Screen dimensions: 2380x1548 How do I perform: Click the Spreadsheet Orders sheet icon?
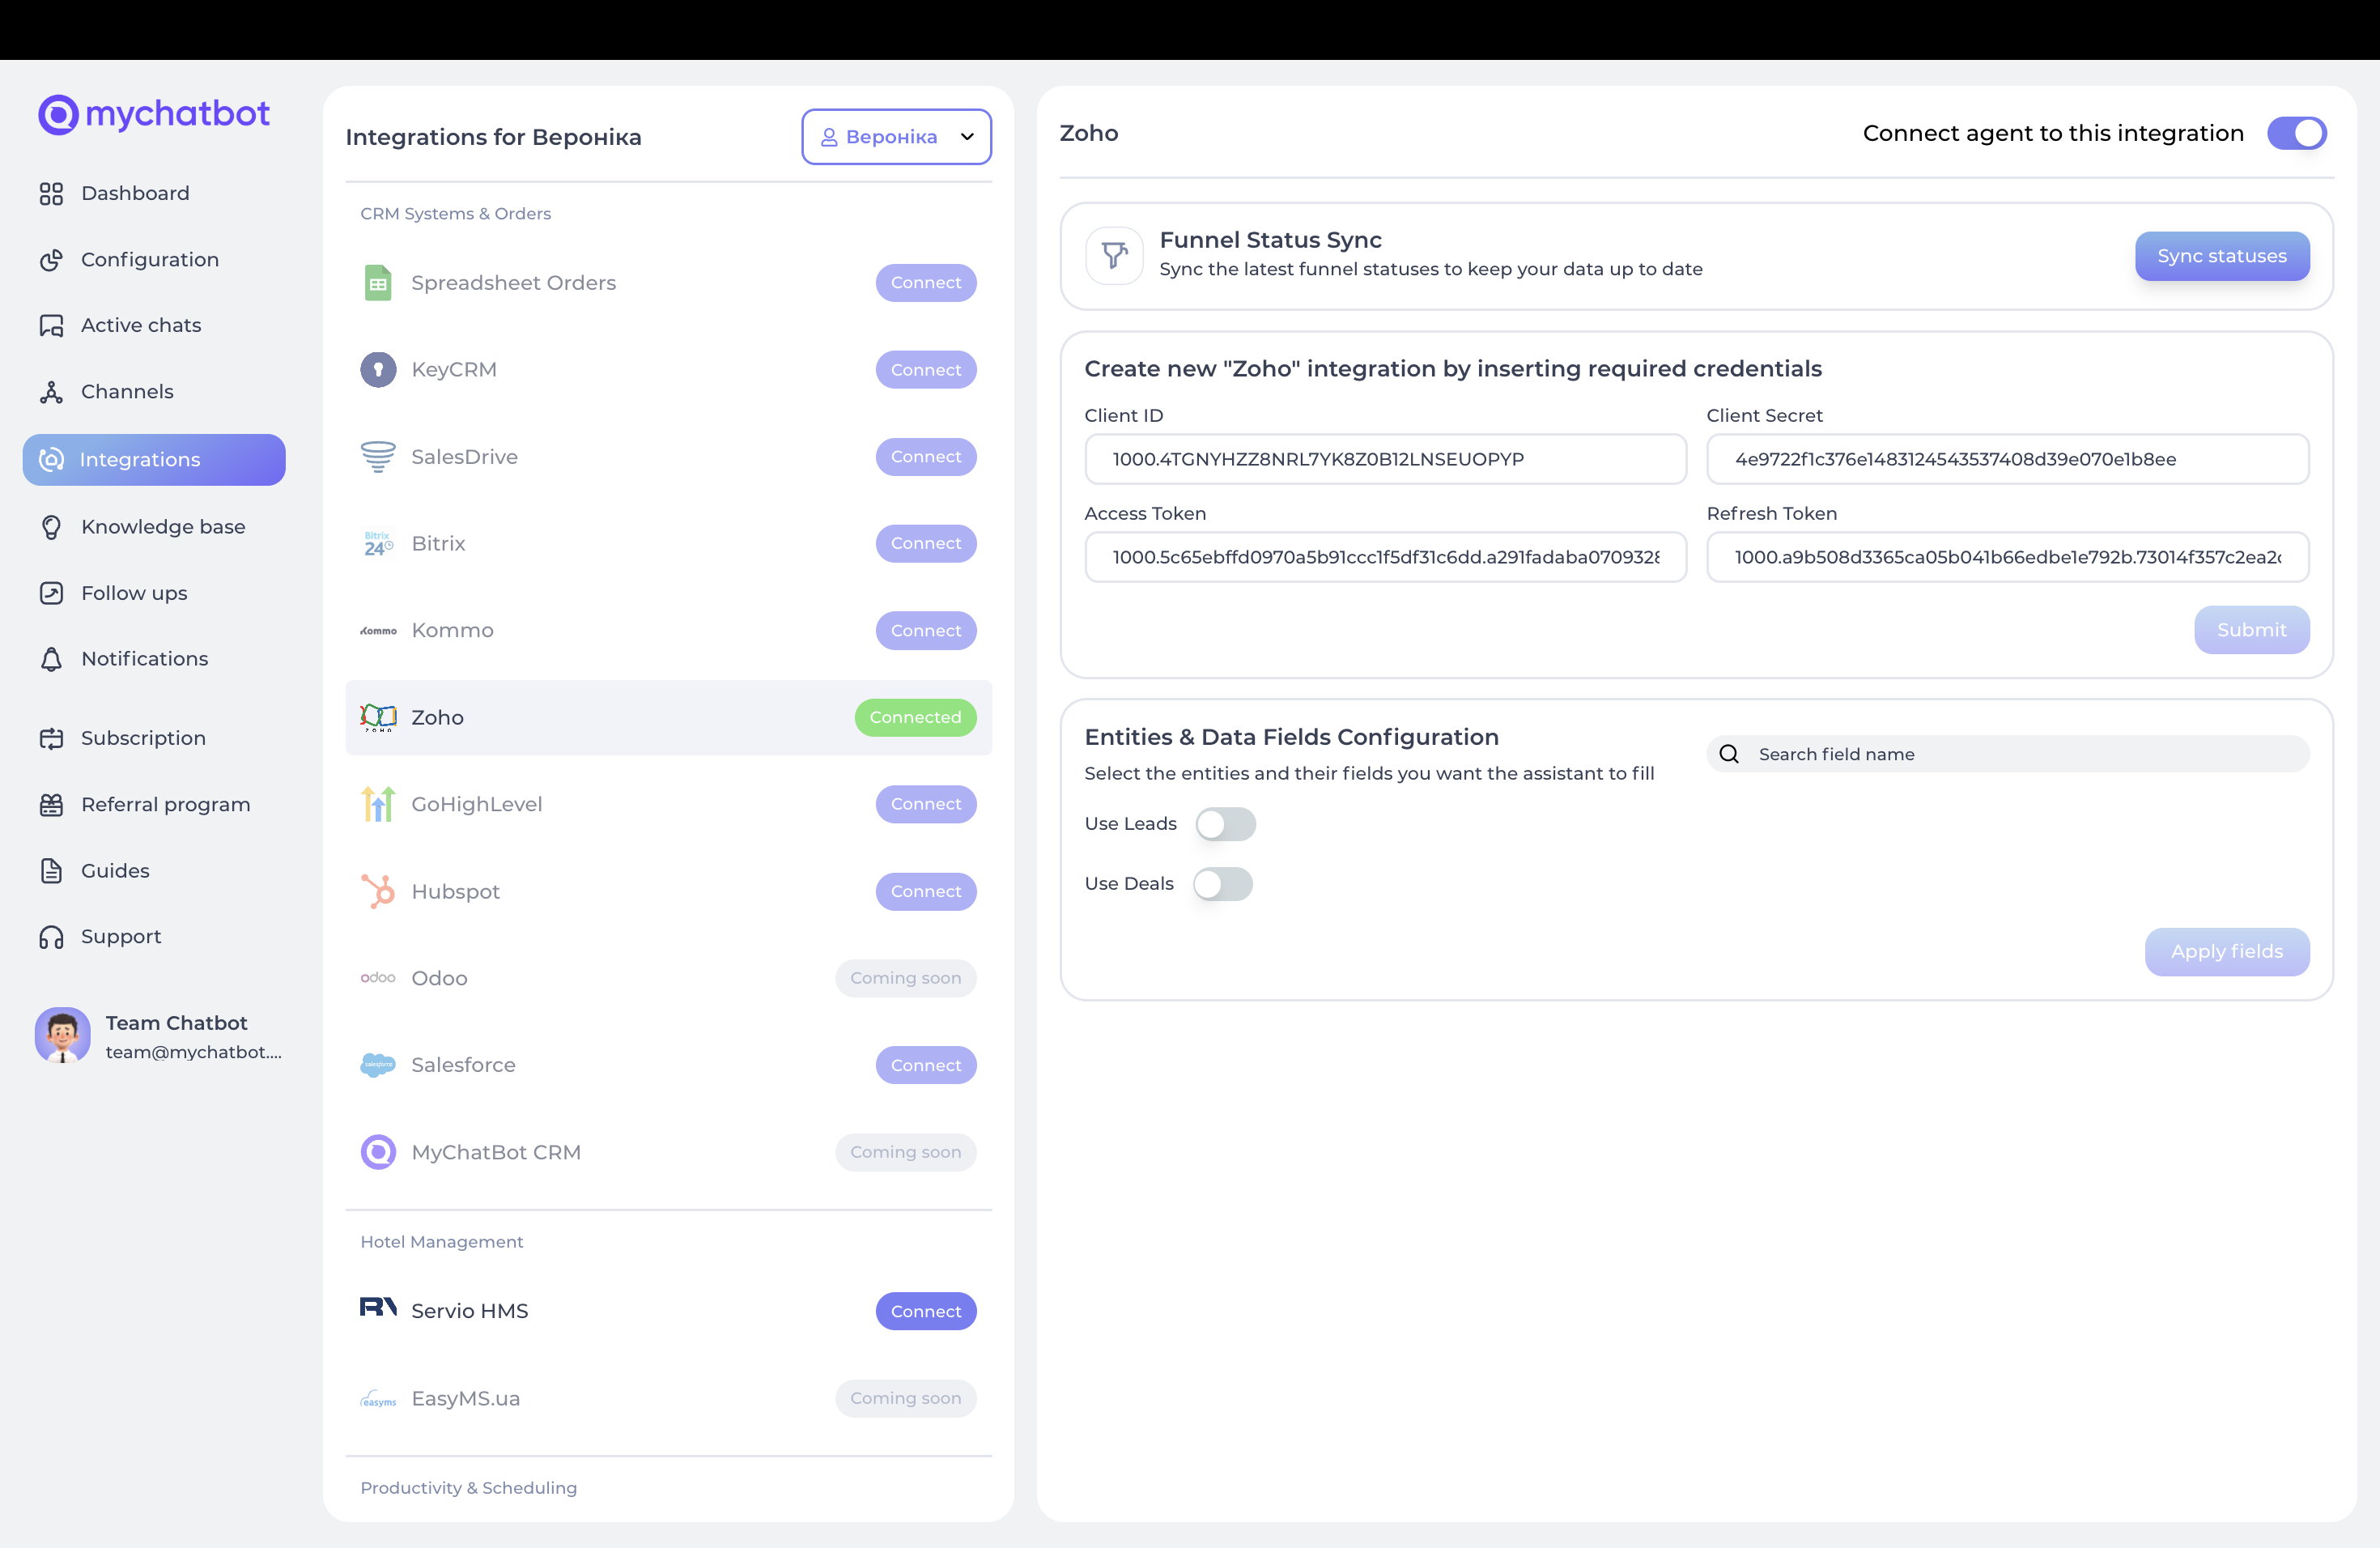pyautogui.click(x=378, y=283)
